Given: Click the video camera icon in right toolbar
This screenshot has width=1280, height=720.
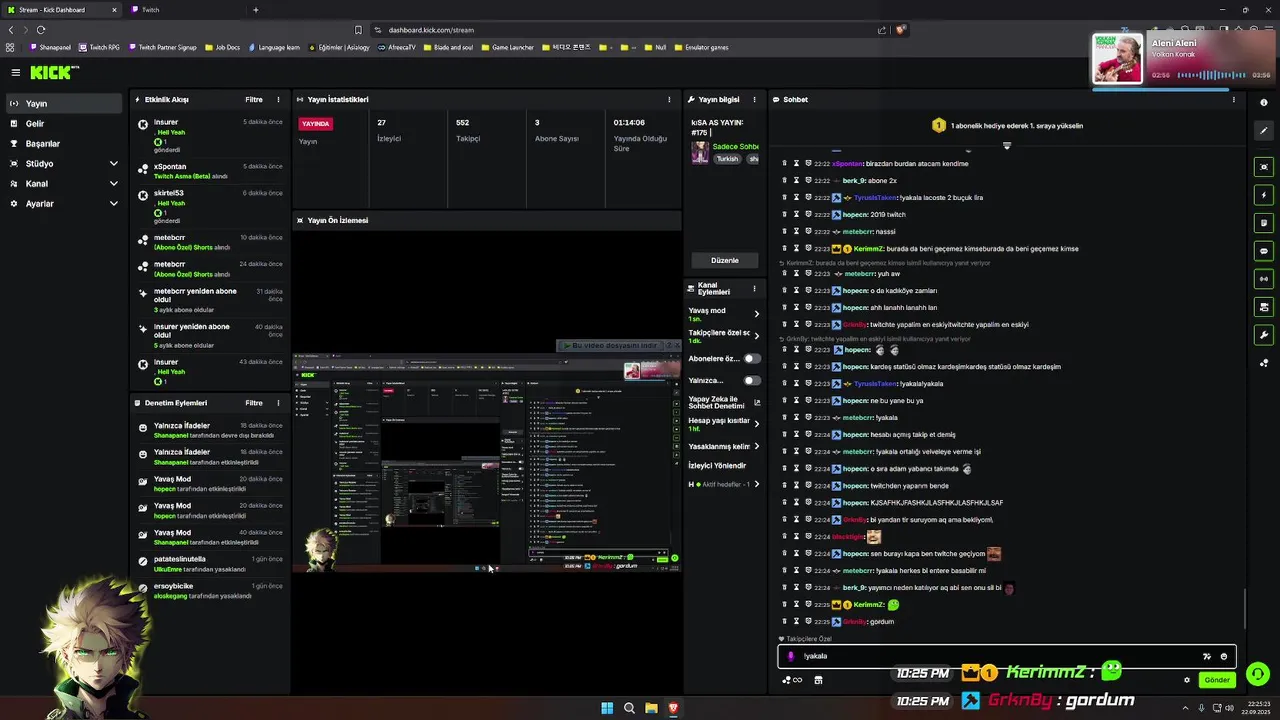Looking at the screenshot, I should click(x=1264, y=307).
